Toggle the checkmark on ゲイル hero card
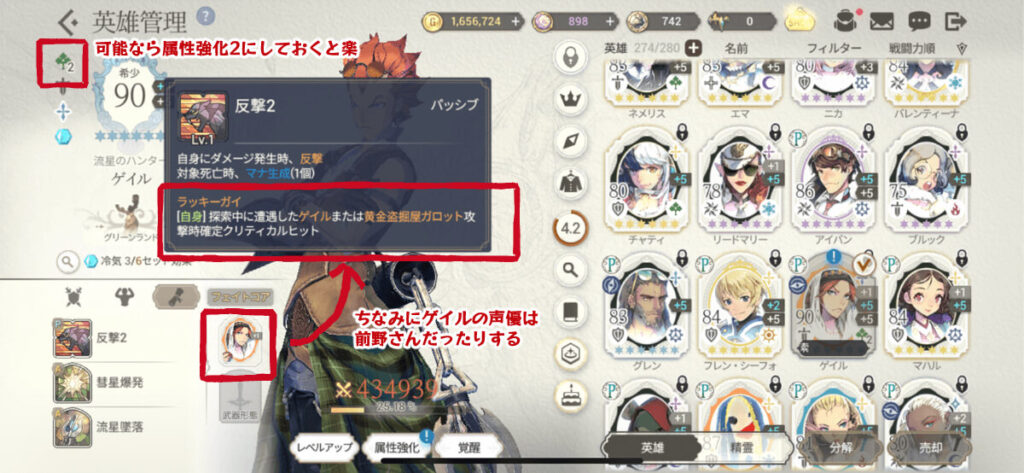 [x=863, y=263]
